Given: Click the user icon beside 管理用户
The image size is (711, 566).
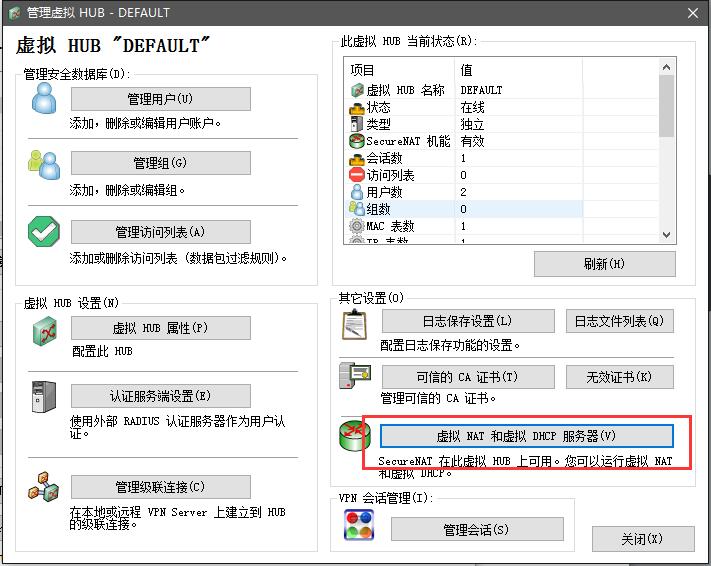Looking at the screenshot, I should [x=44, y=98].
